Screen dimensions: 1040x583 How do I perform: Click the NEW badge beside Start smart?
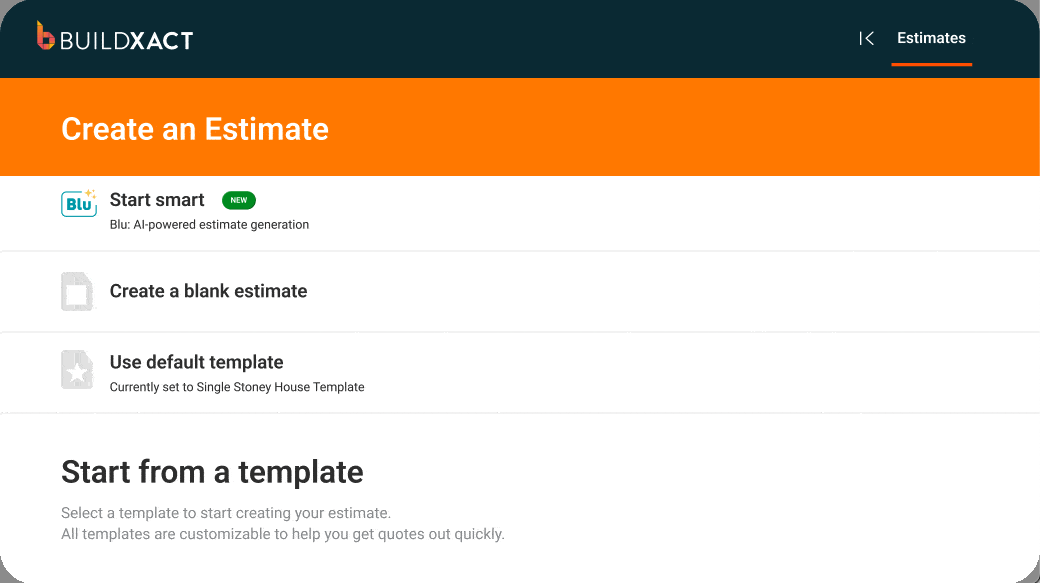(x=238, y=200)
